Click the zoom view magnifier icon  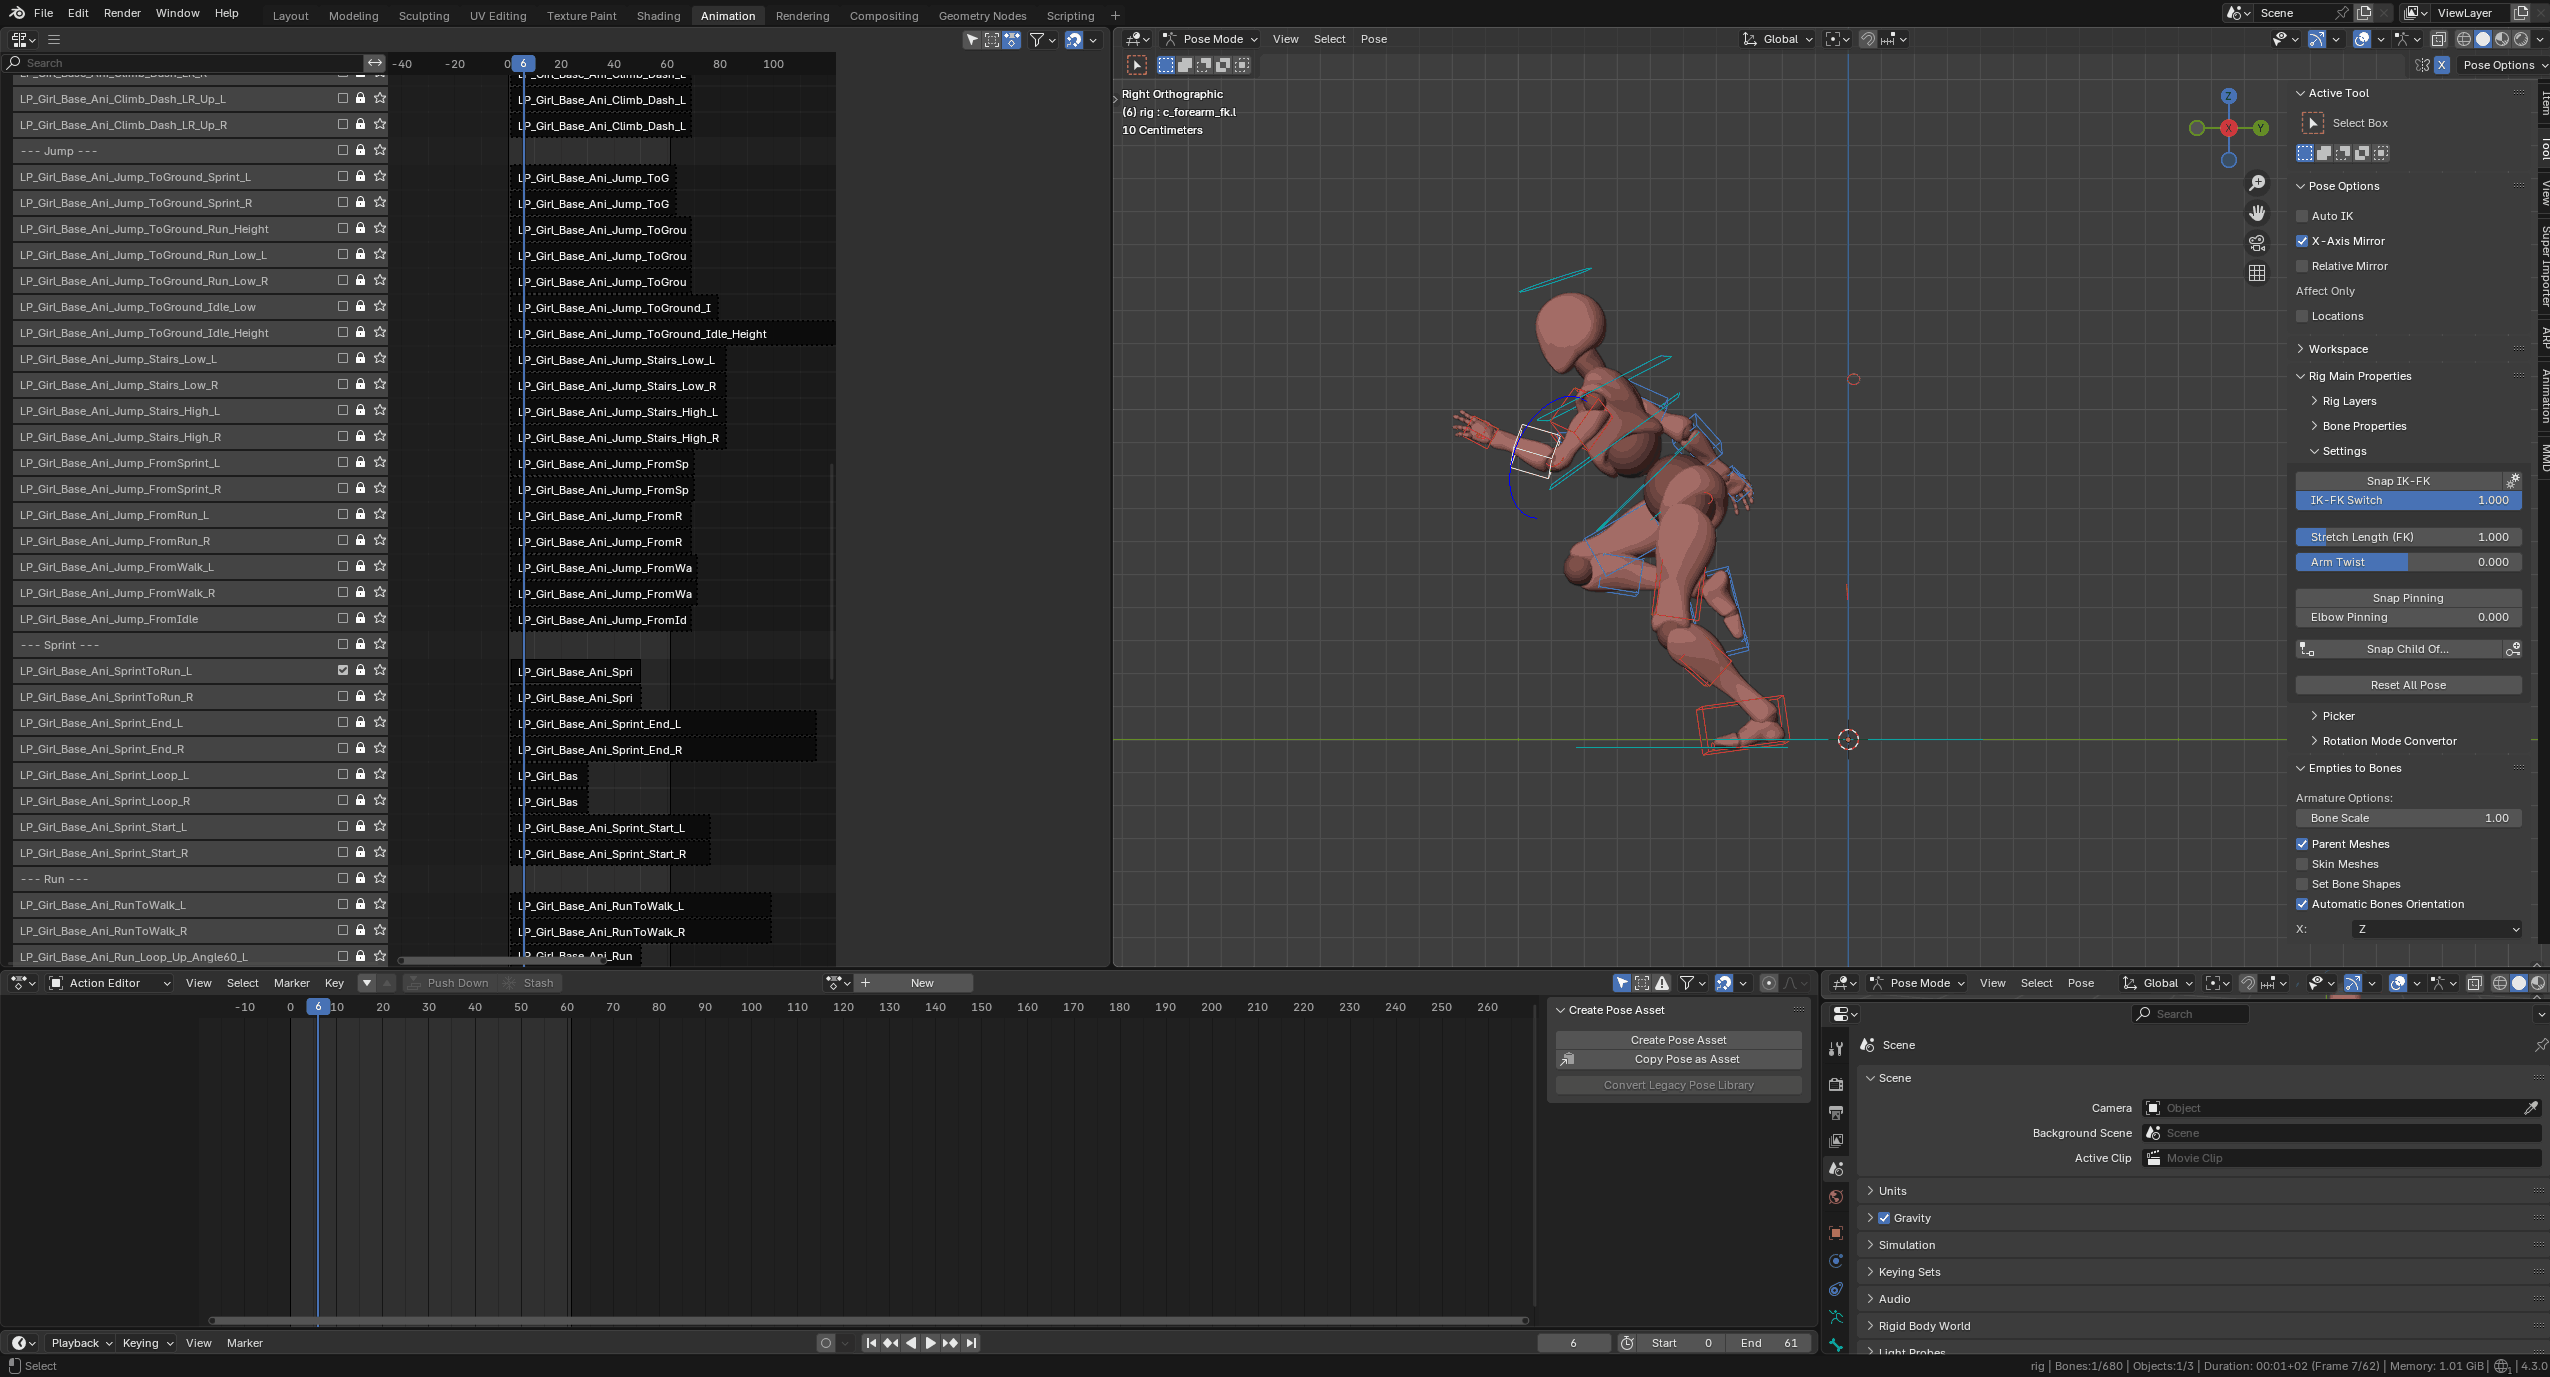click(x=2257, y=183)
